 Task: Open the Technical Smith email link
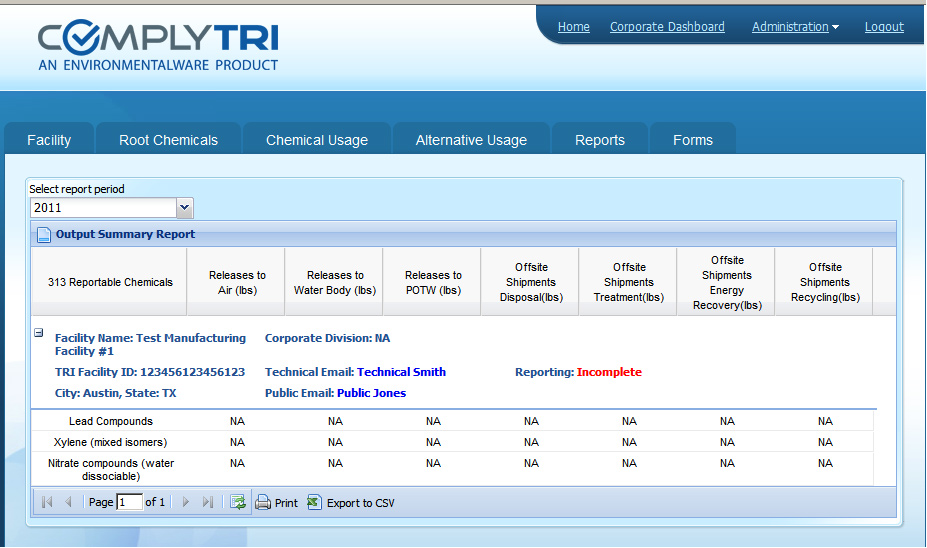[401, 372]
